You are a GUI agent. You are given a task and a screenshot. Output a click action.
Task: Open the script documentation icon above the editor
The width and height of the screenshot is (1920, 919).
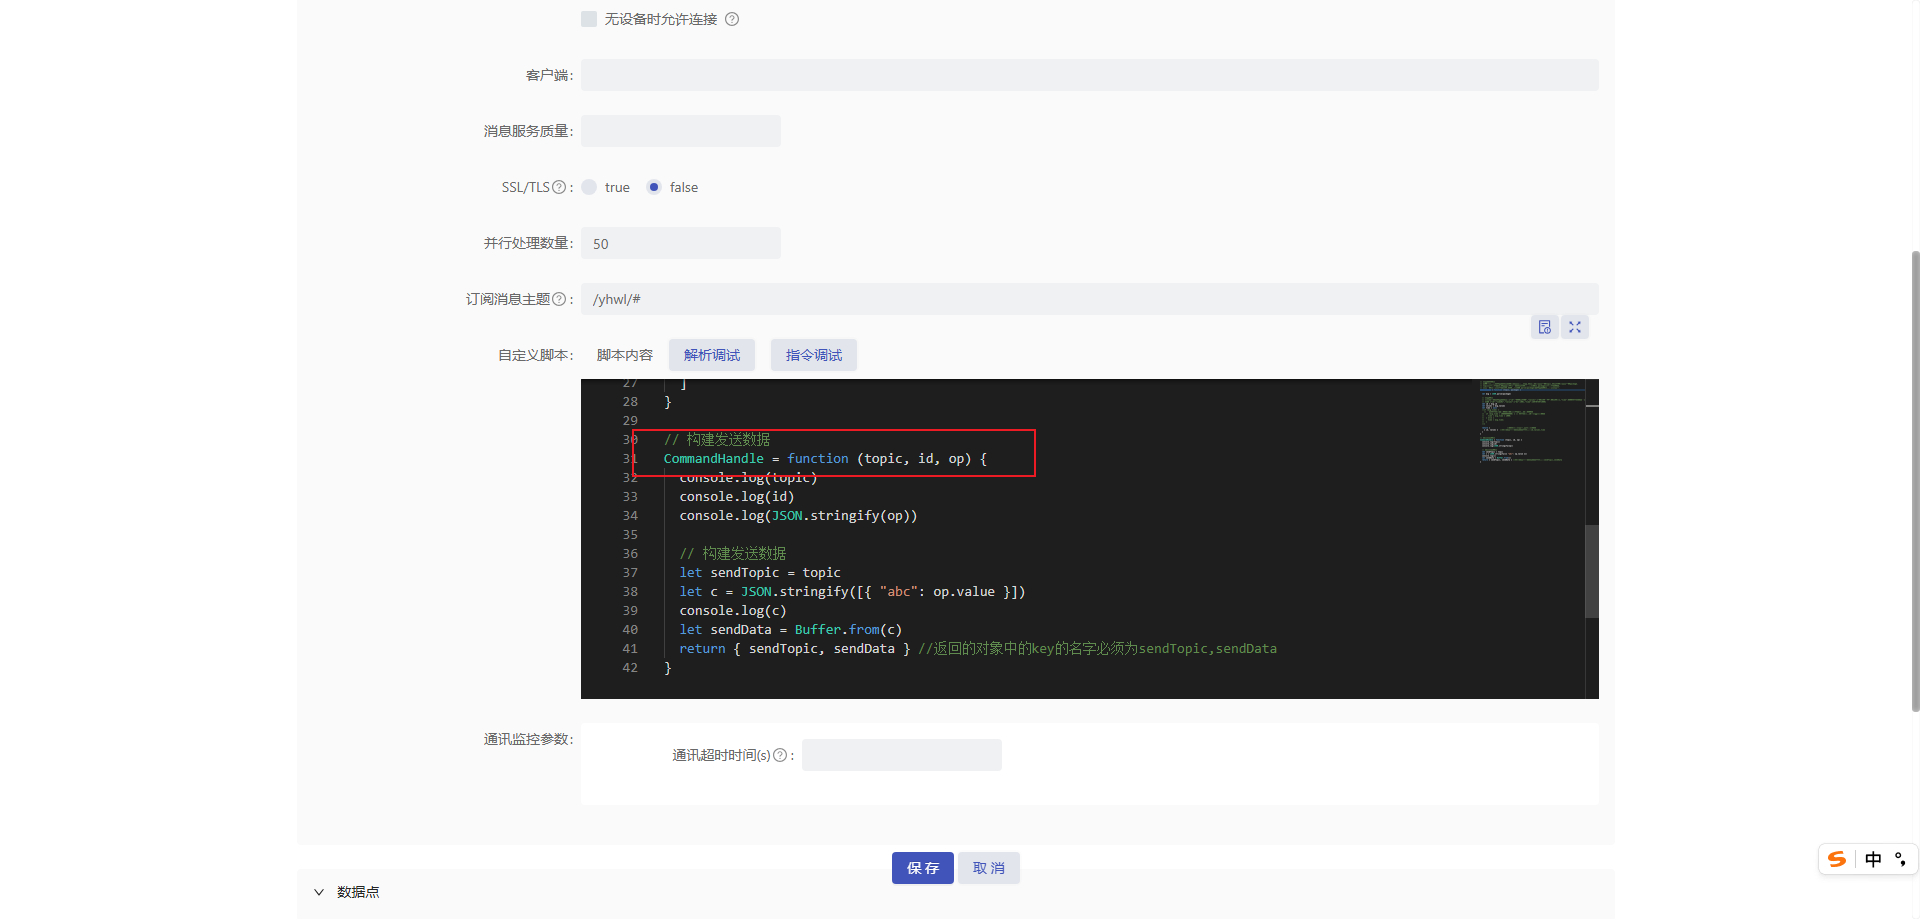1545,327
